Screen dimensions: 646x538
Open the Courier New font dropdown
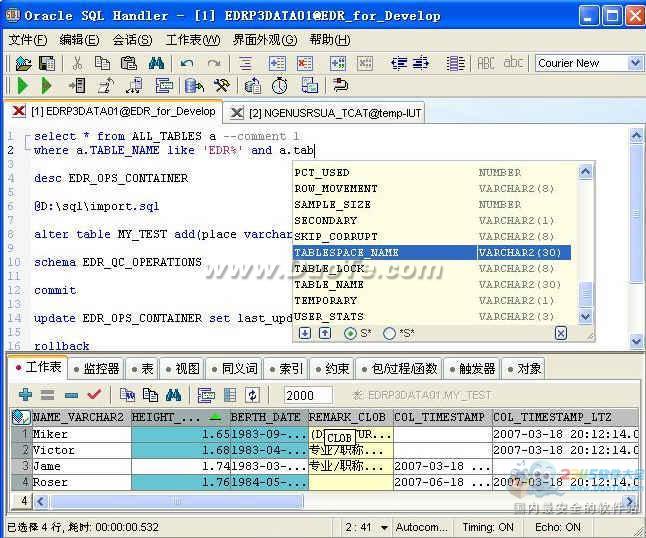click(x=634, y=63)
